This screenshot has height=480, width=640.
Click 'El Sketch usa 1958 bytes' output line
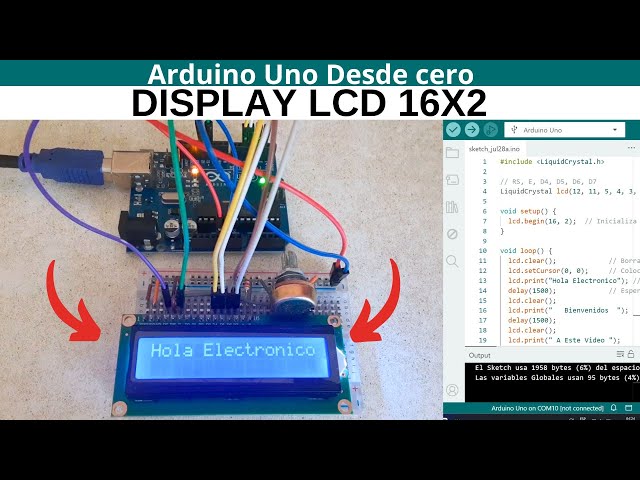coord(557,368)
